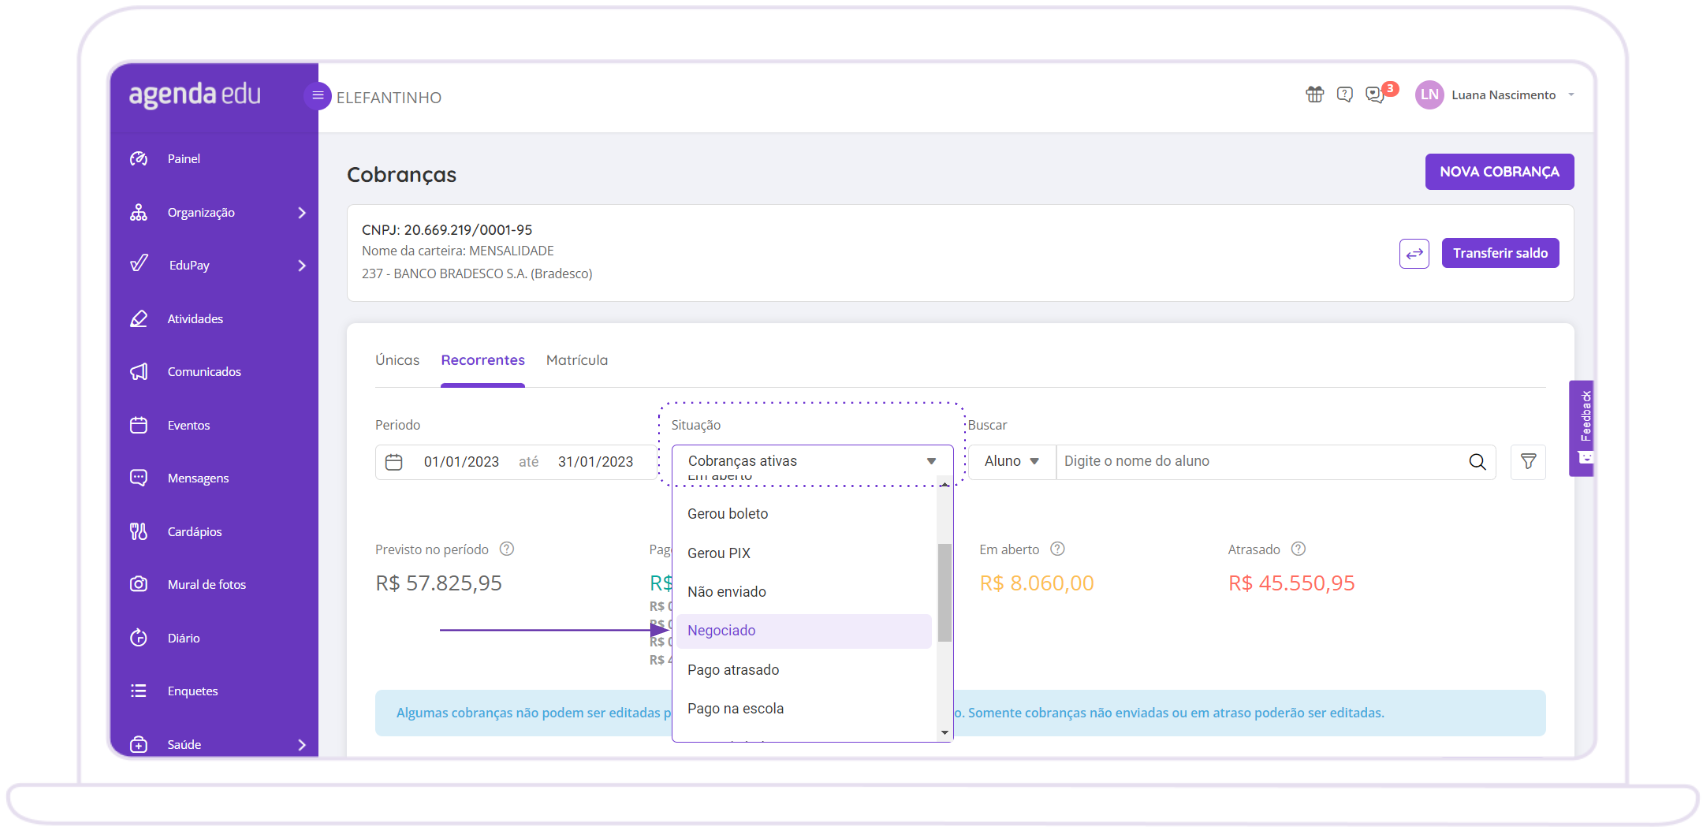Select Negociado option

(804, 631)
